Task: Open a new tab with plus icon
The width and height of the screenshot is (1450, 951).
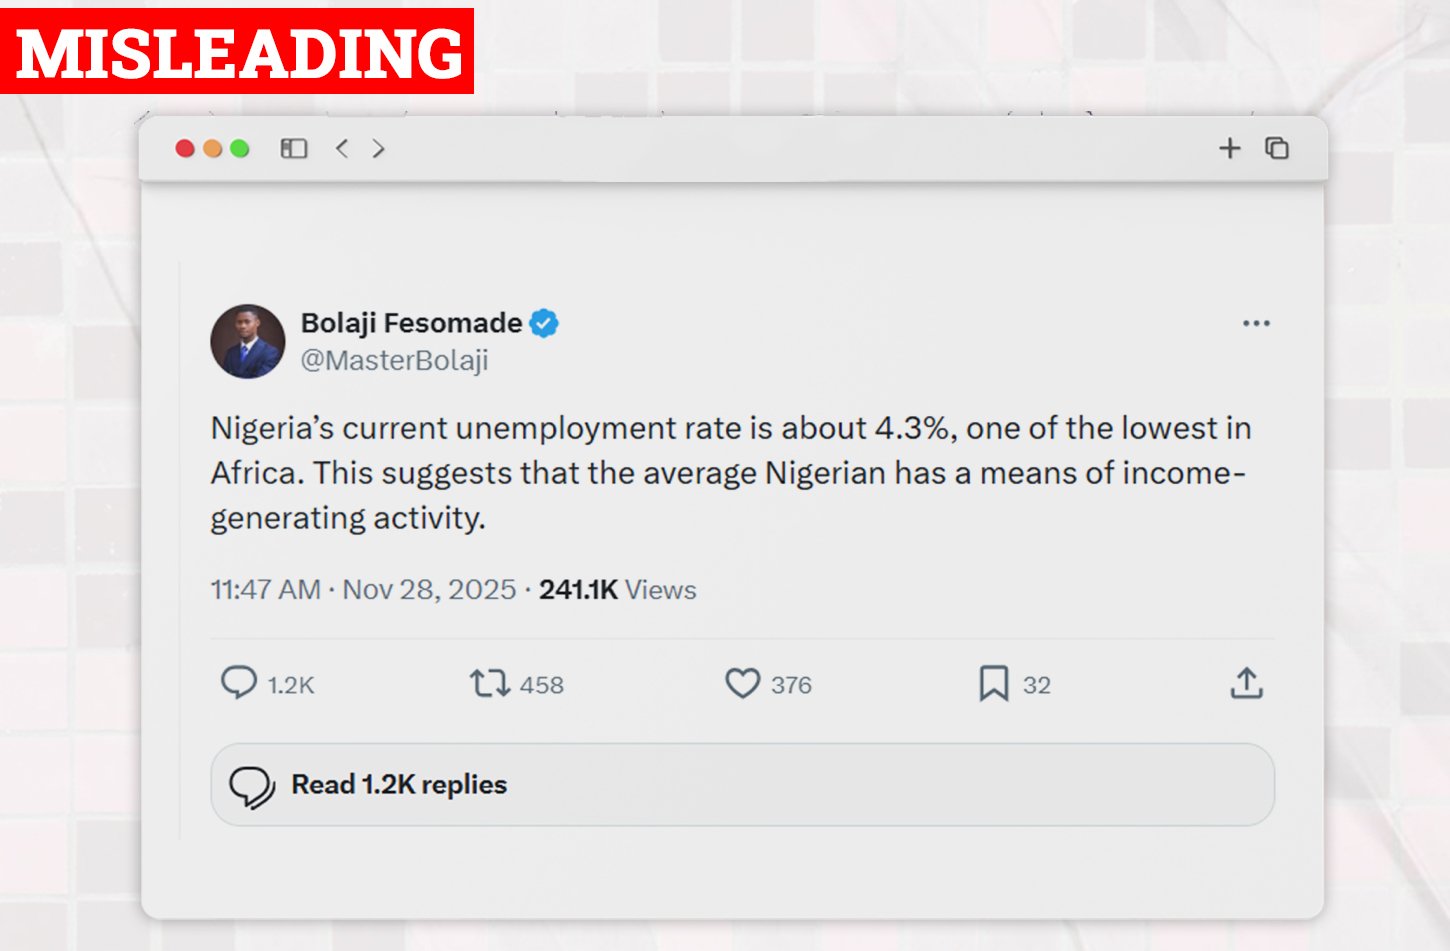Action: tap(1229, 149)
